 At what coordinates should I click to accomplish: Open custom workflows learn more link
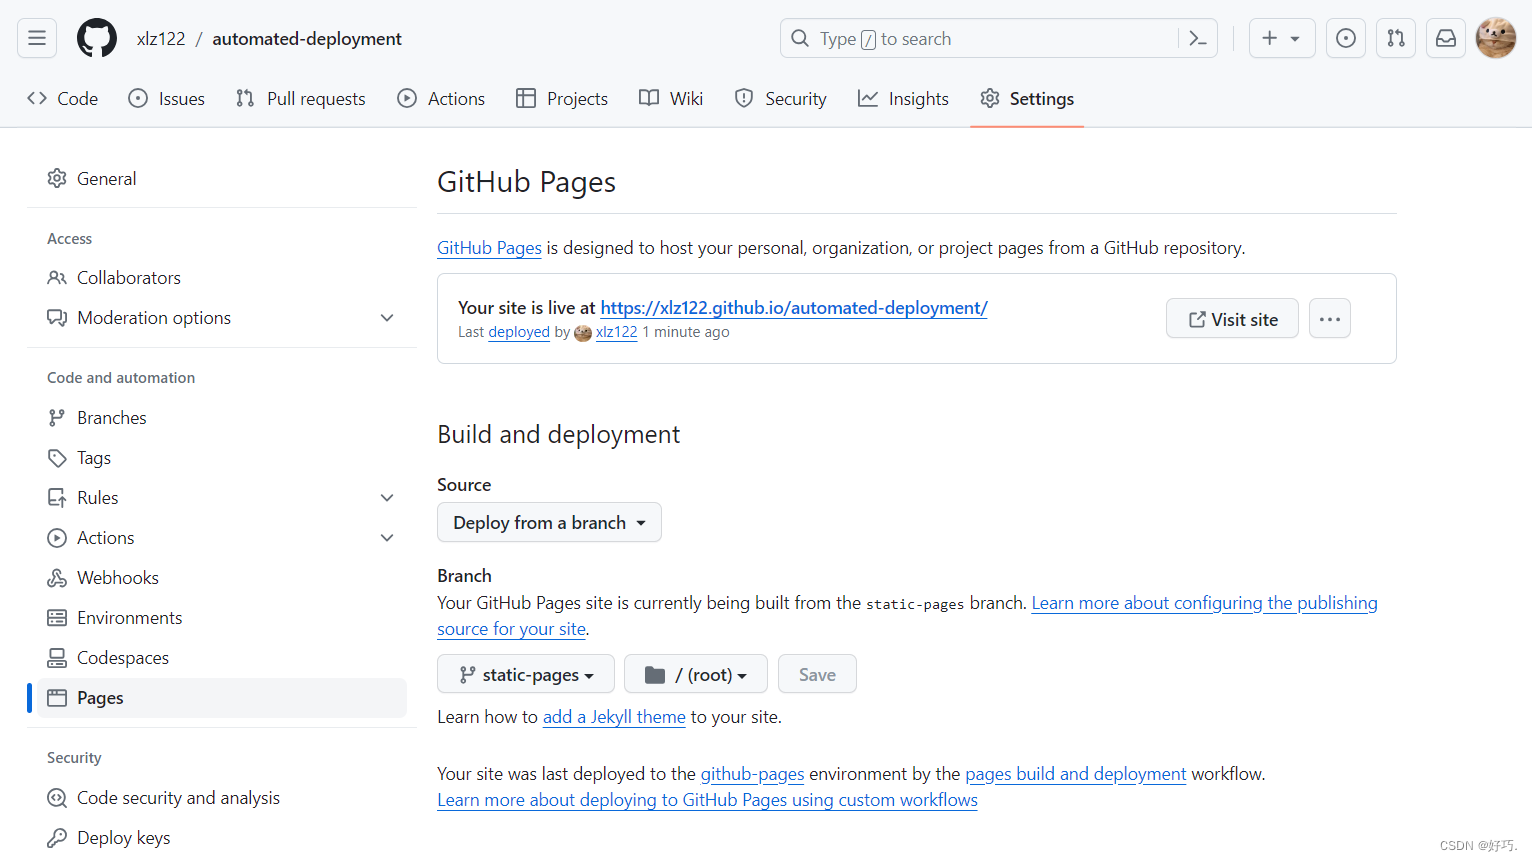[x=707, y=800]
